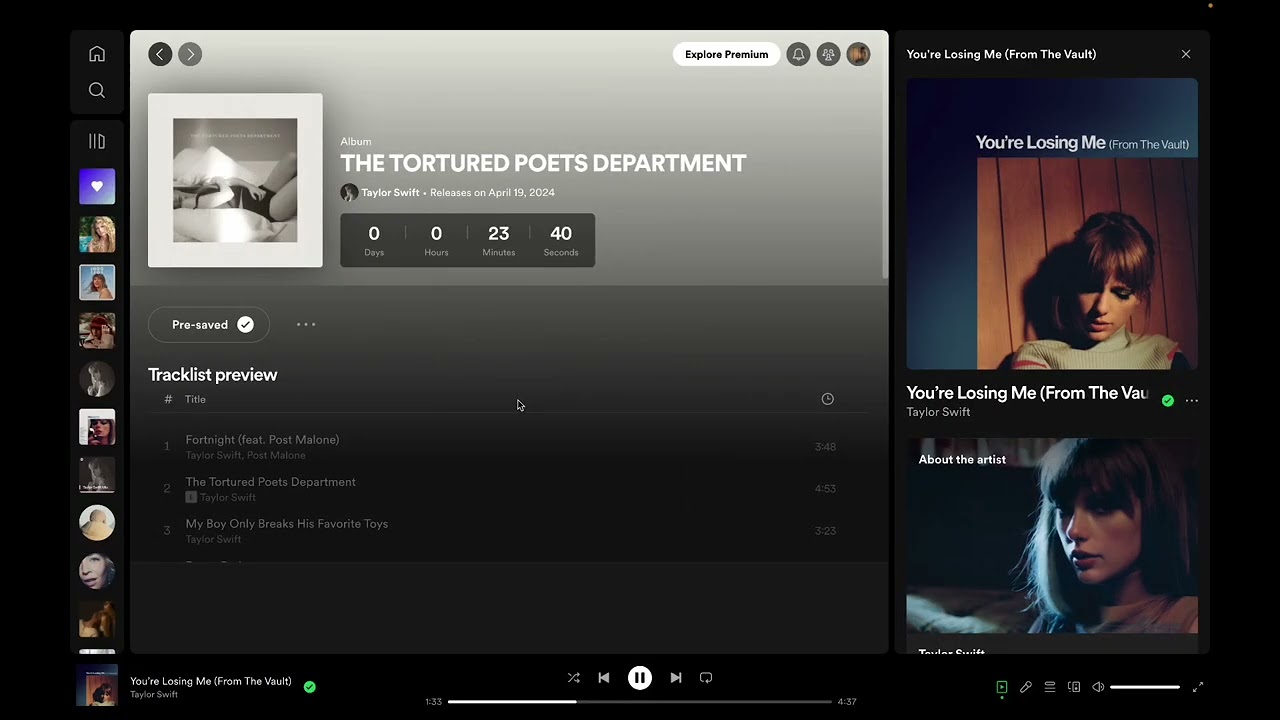Click the duration clock column header

[827, 399]
